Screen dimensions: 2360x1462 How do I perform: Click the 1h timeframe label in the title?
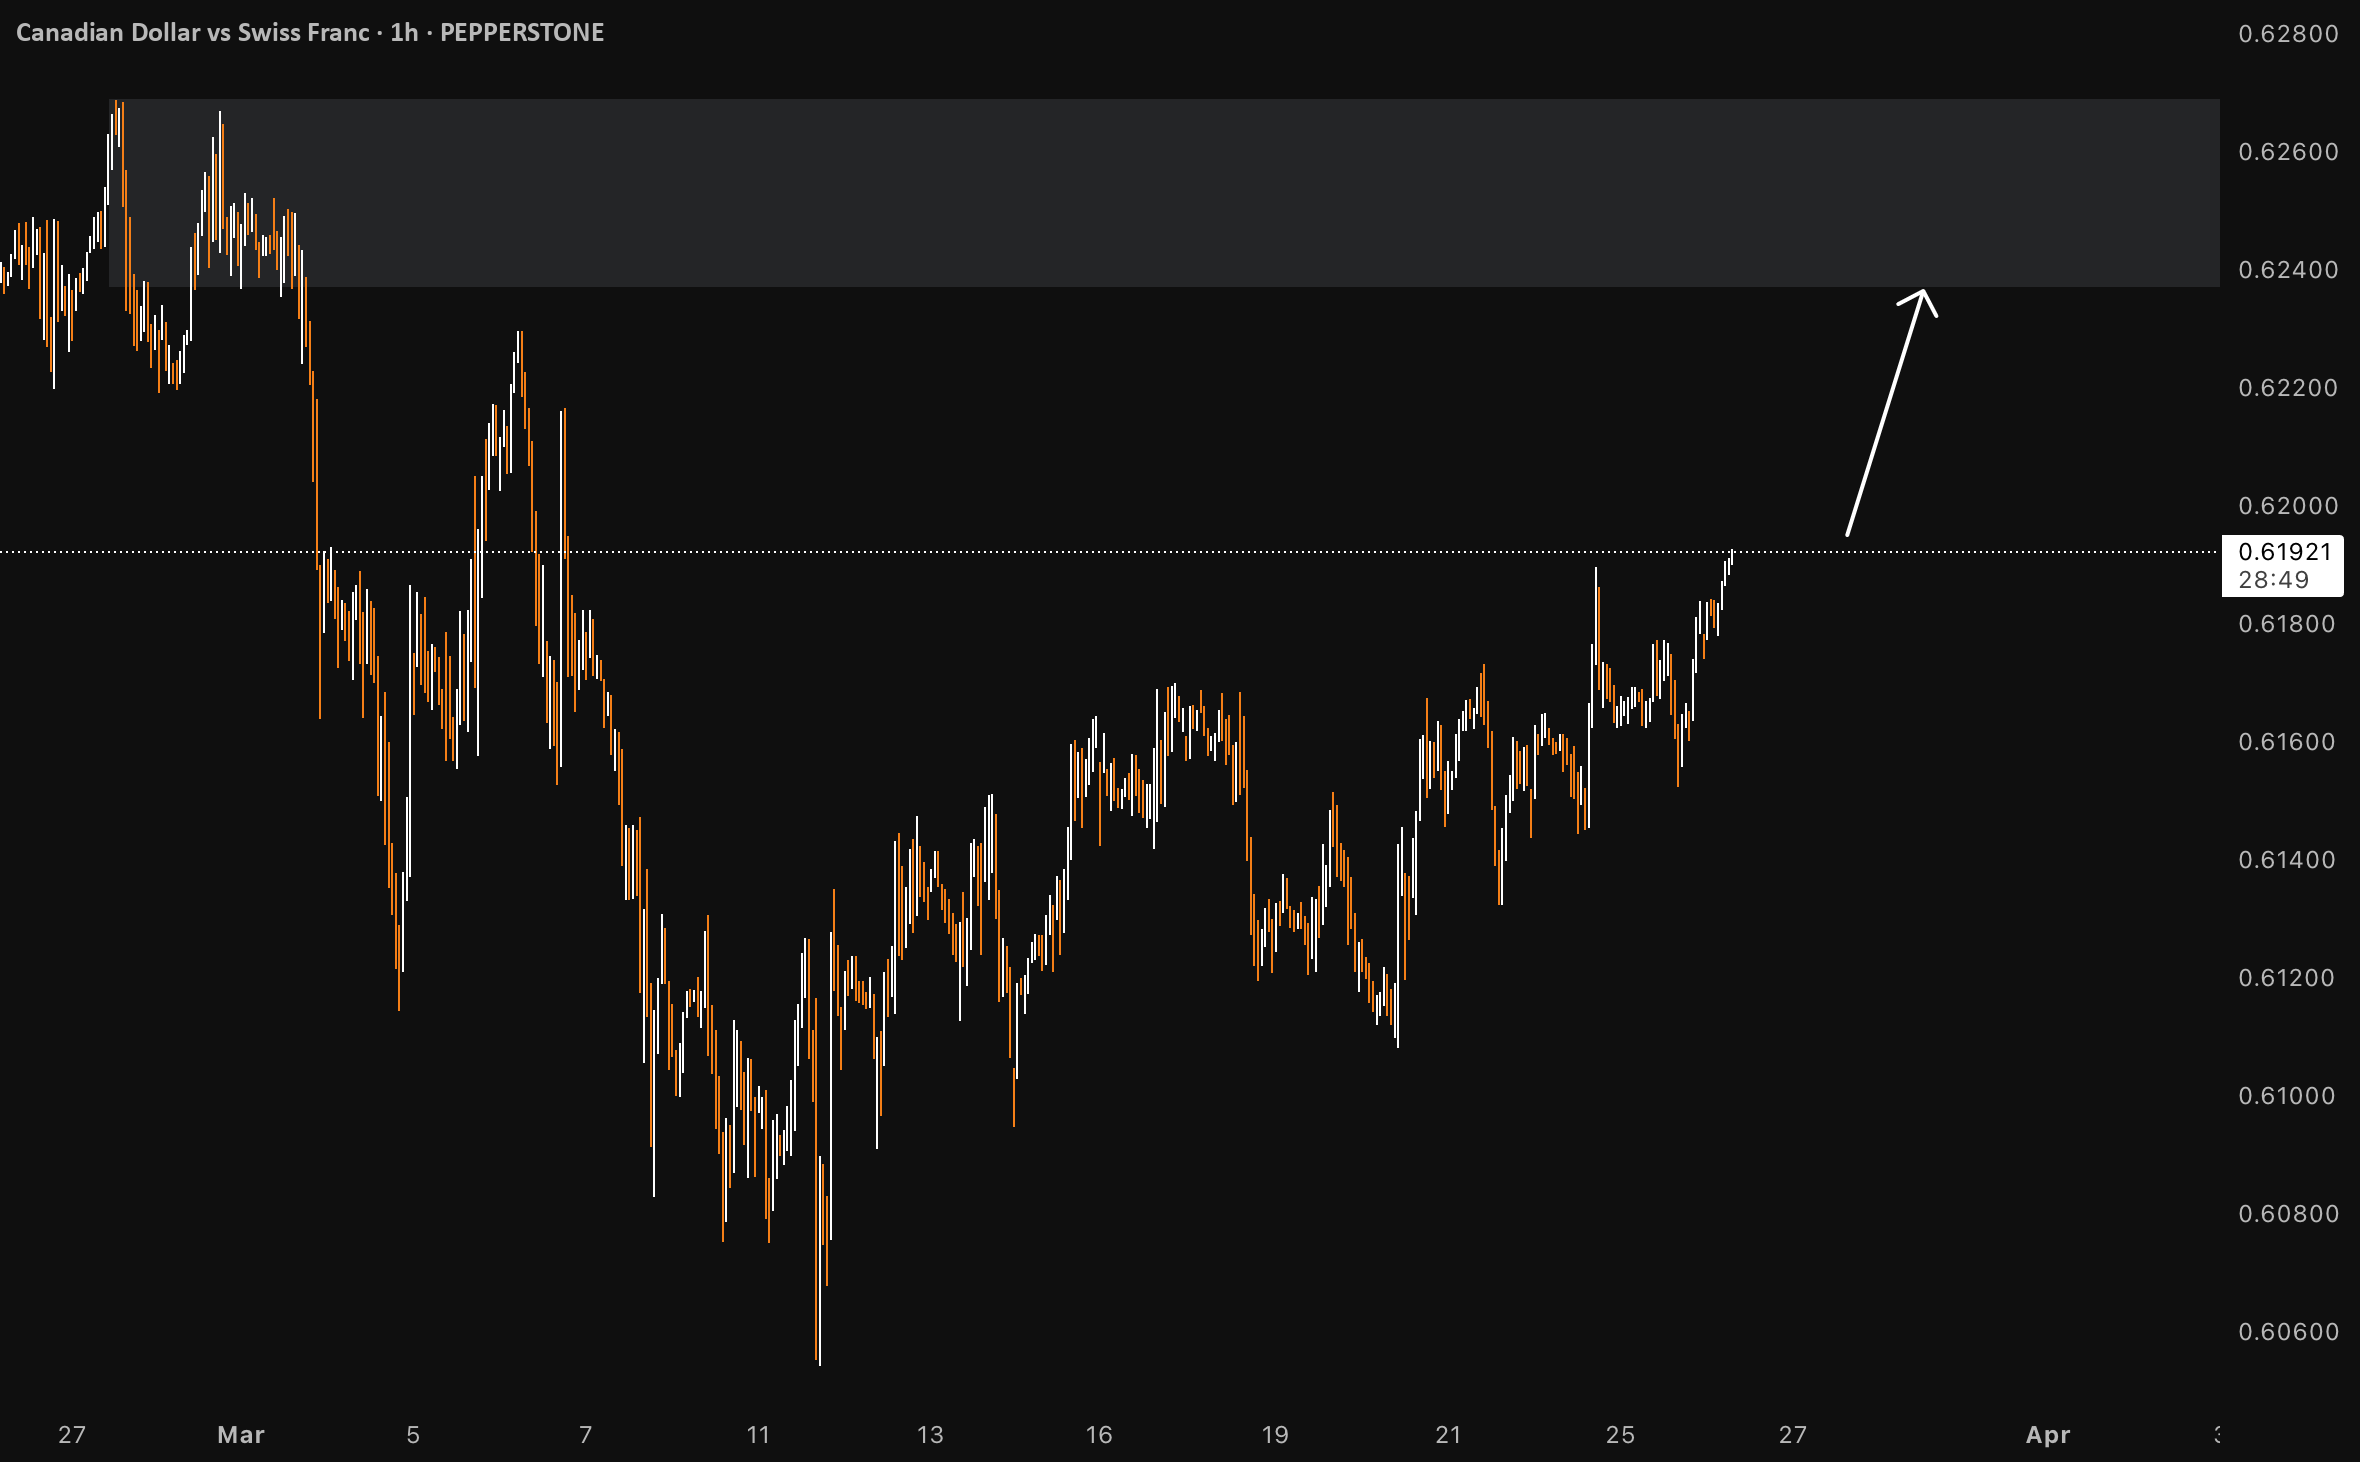404,33
